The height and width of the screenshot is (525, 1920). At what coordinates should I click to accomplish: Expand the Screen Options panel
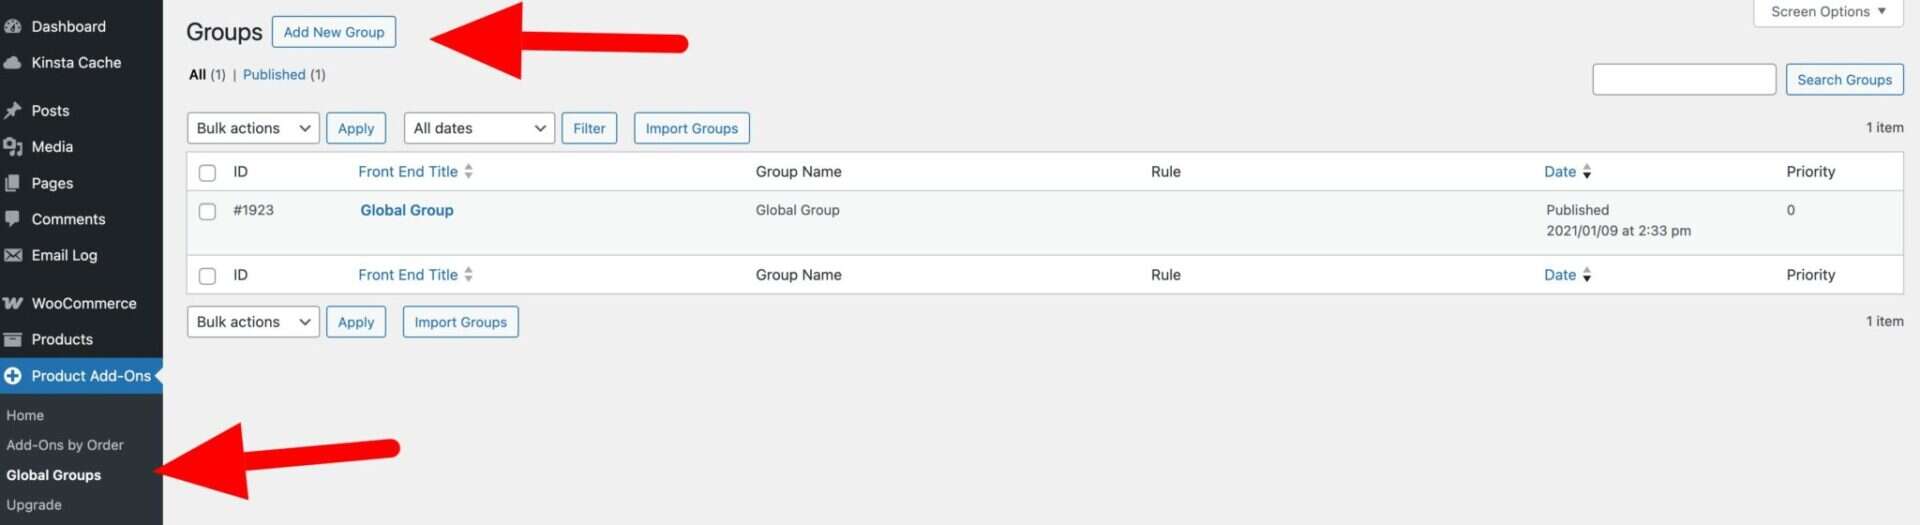click(x=1827, y=12)
